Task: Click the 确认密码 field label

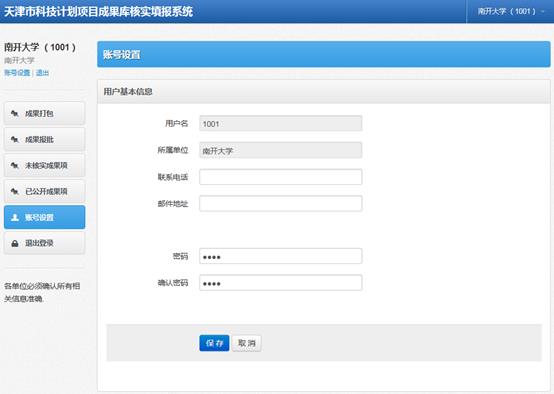Action: click(x=173, y=283)
